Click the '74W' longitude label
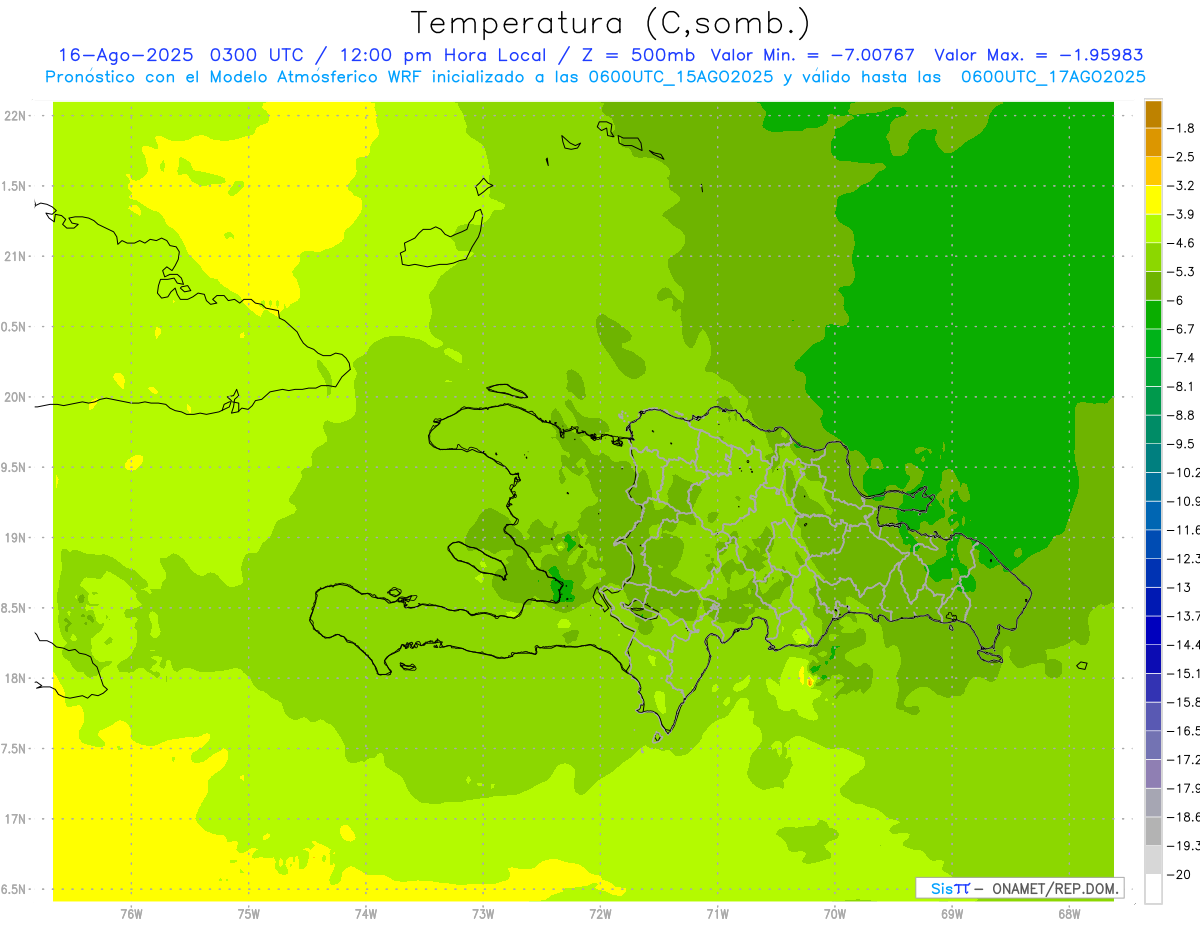 coord(366,913)
